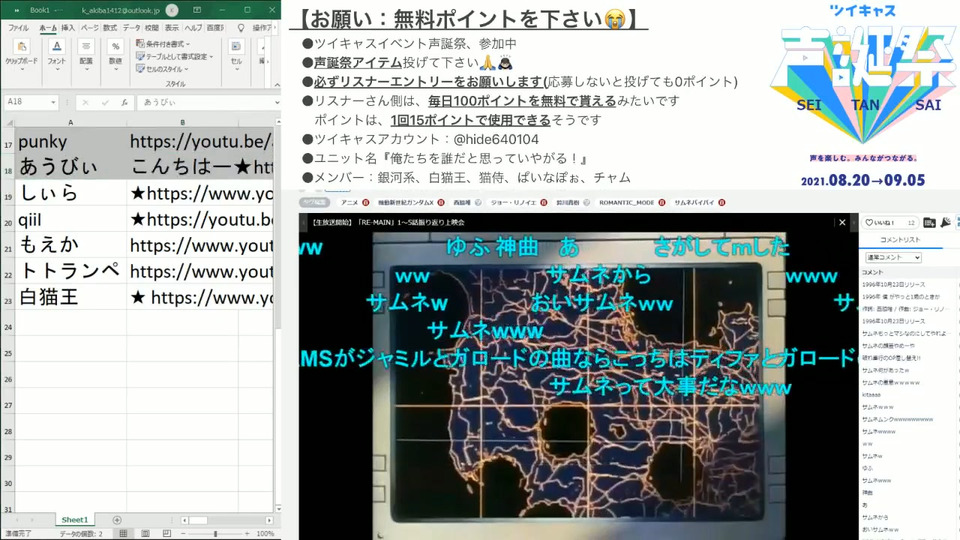The width and height of the screenshot is (960, 540).
Task: Expand the formula bar with chevron
Action: 277,102
